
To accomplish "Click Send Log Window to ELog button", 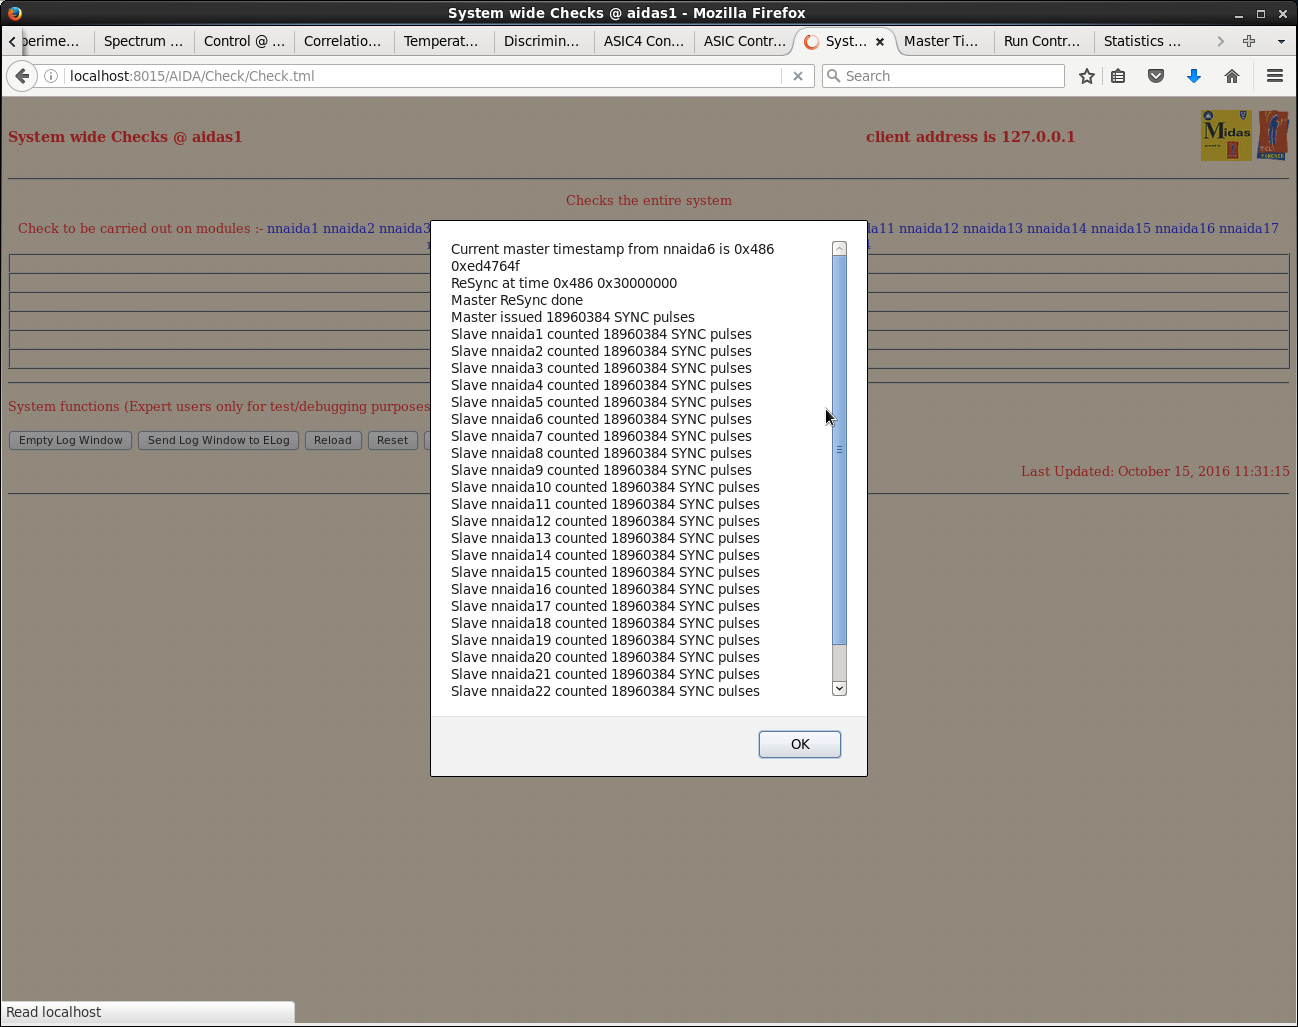I will coord(219,440).
